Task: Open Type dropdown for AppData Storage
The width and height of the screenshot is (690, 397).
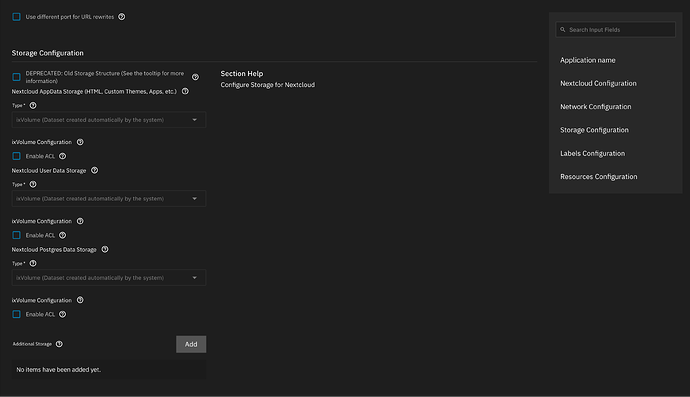Action: tap(109, 120)
